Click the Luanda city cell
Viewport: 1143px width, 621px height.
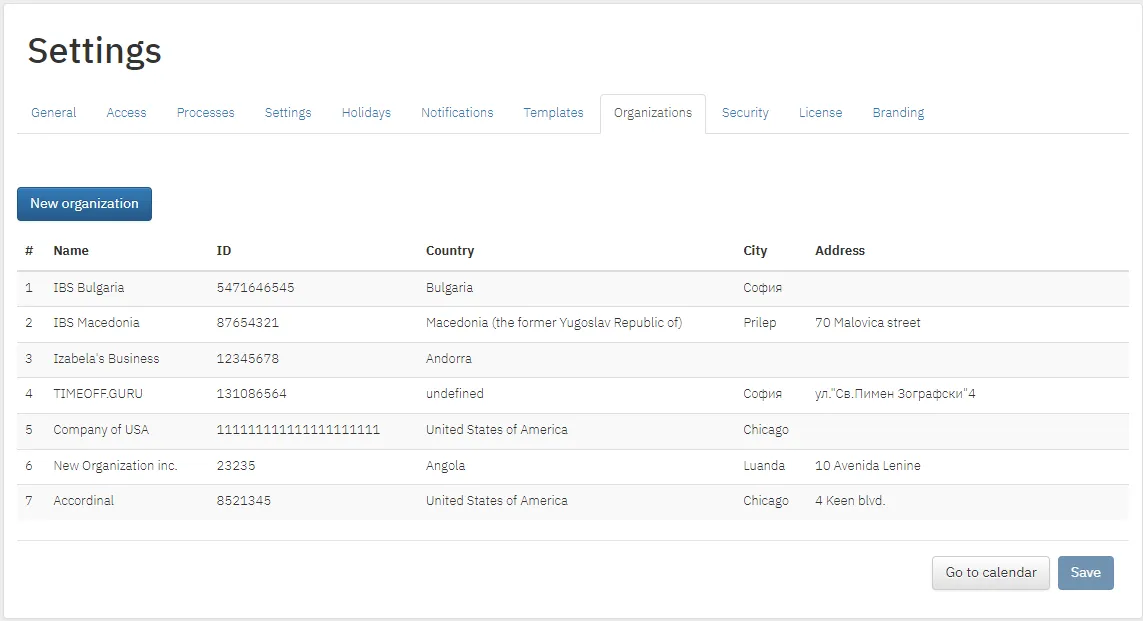pyautogui.click(x=764, y=466)
